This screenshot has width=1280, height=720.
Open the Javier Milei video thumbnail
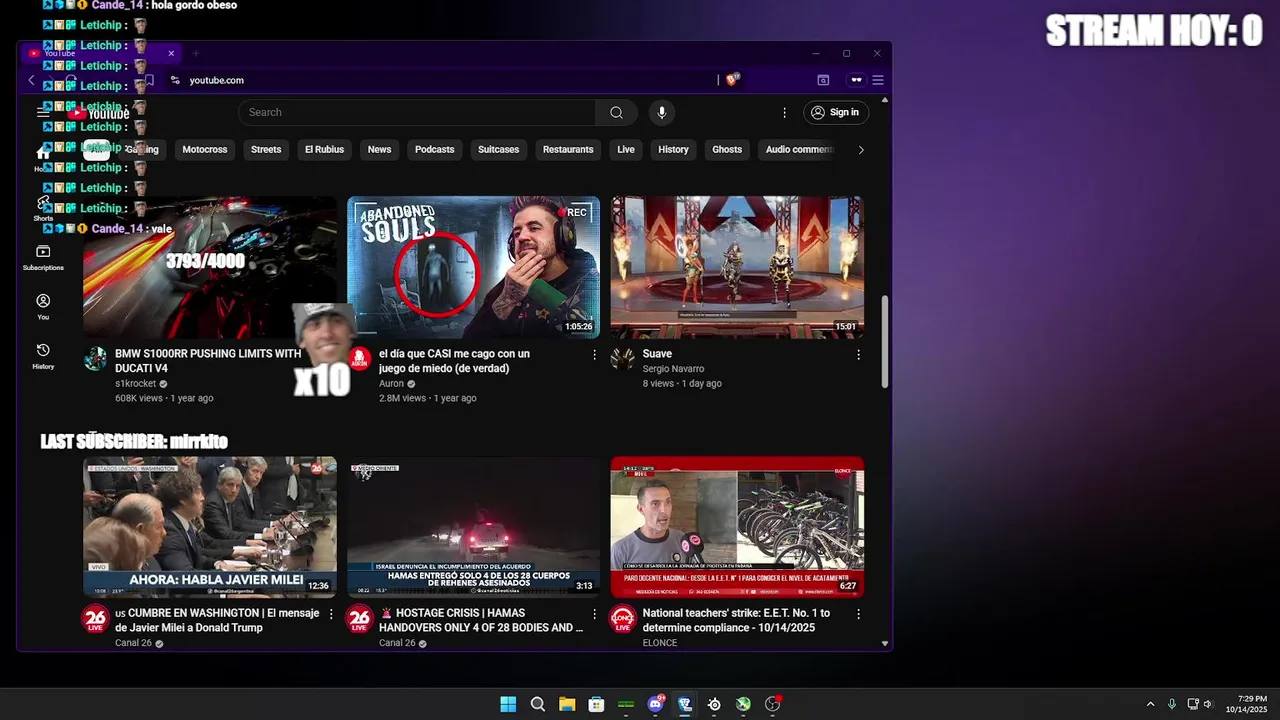(210, 527)
